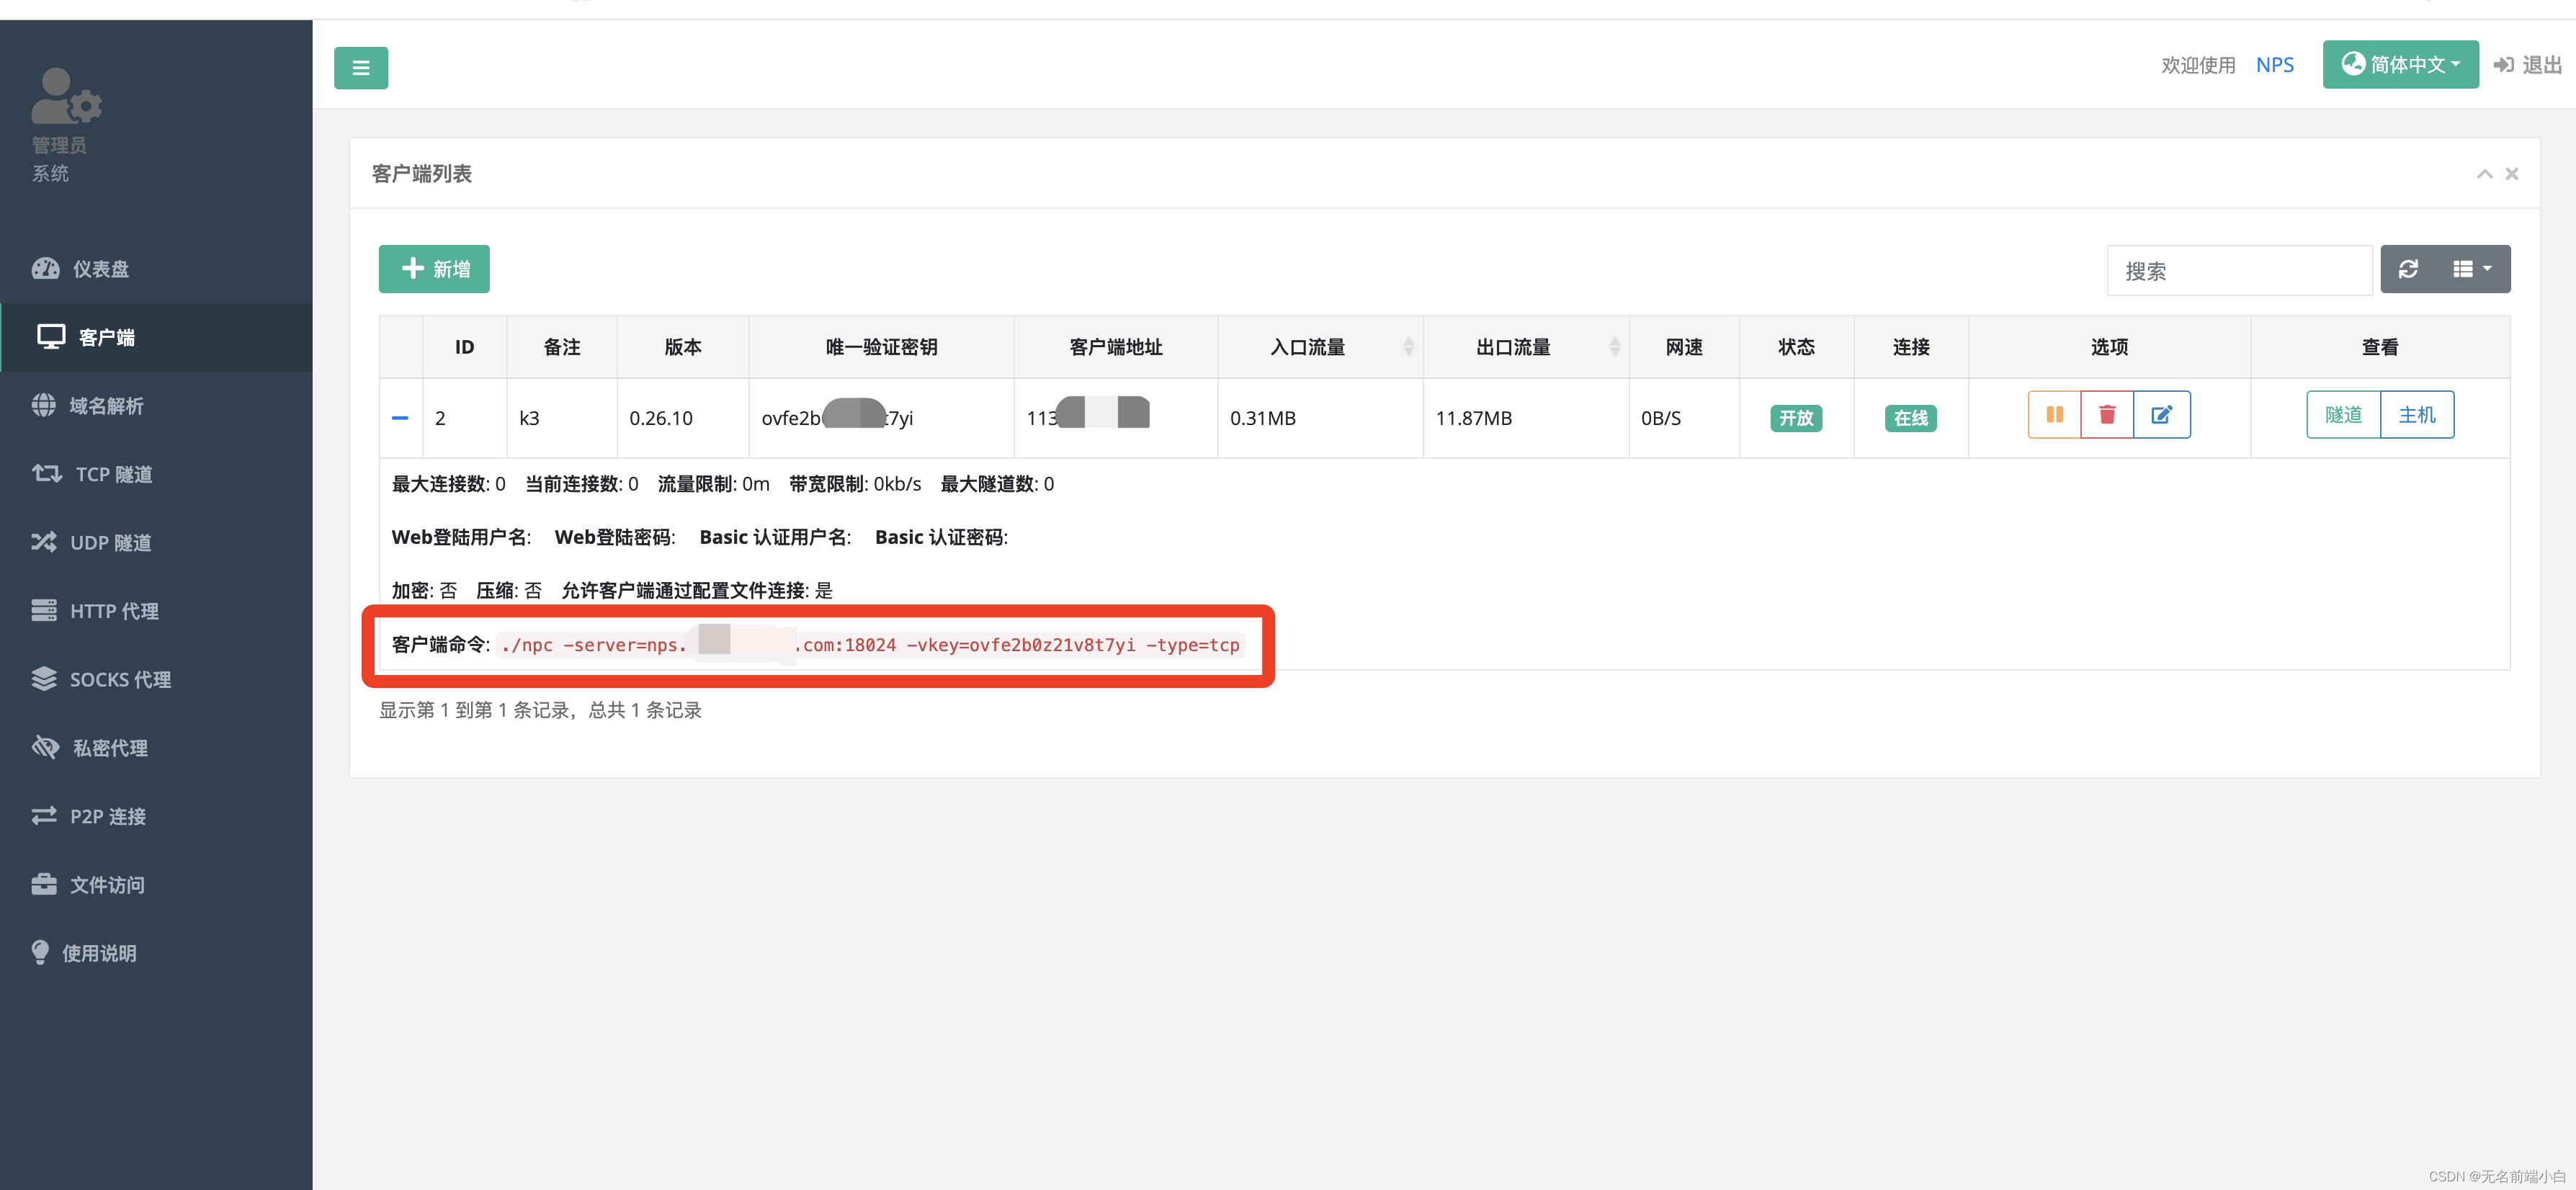Open SOCKS 代理 section
Image resolution: width=2576 pixels, height=1190 pixels.
pyautogui.click(x=119, y=680)
